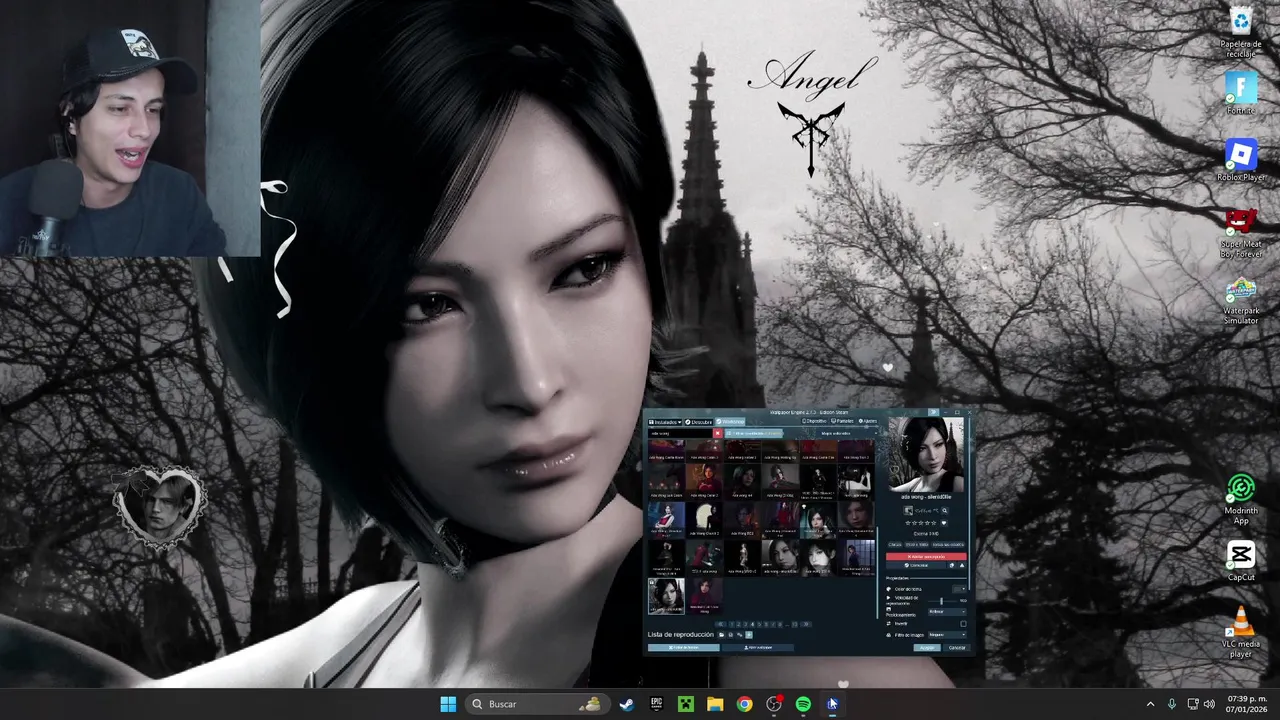Click the Wallpaper Engine taskbar icon

833,704
